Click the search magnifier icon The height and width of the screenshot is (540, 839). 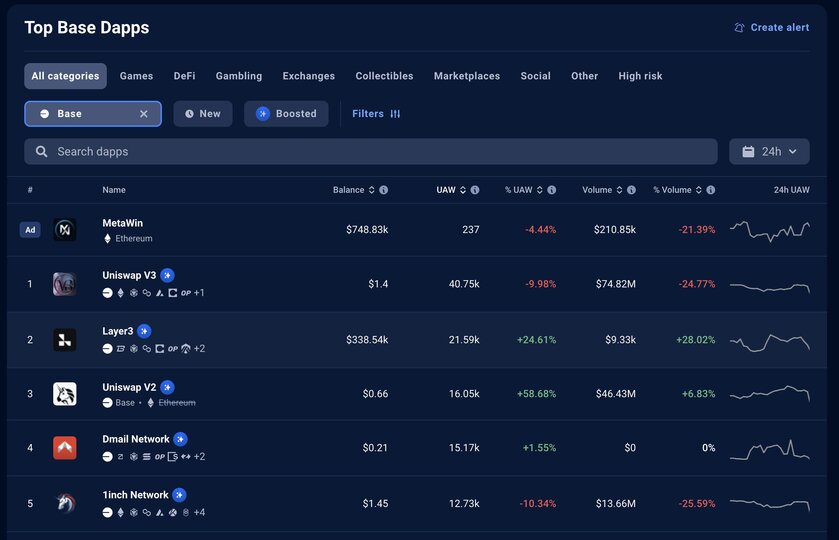click(x=41, y=151)
